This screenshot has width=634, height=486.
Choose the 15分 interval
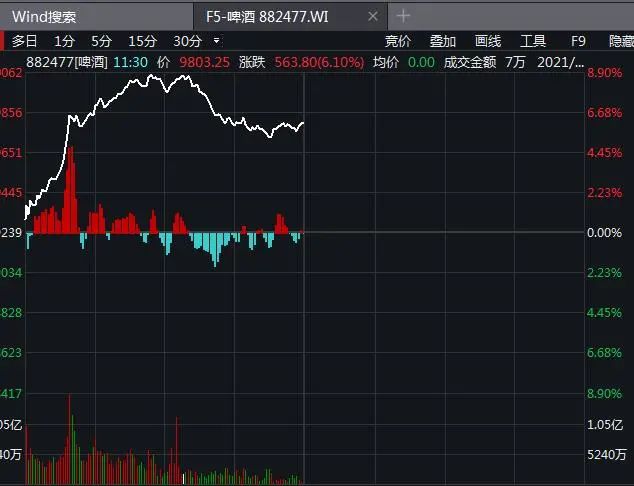click(142, 40)
